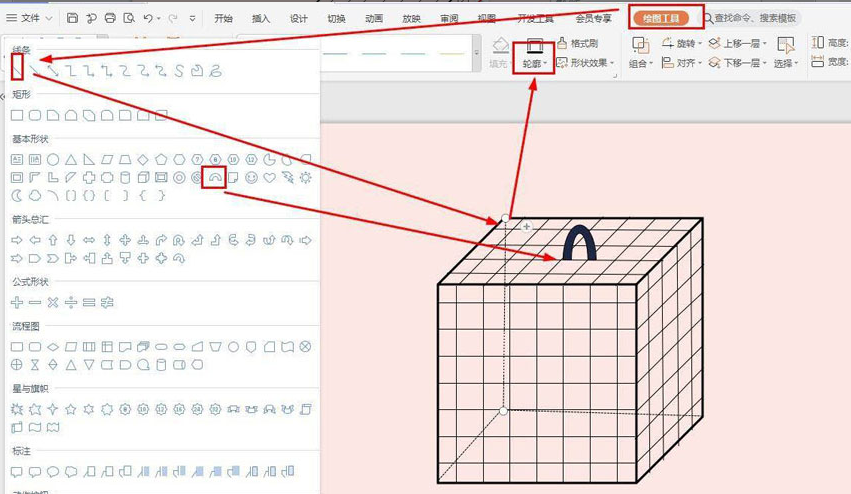
Task: Click the plus marker near cube corner
Action: click(526, 226)
